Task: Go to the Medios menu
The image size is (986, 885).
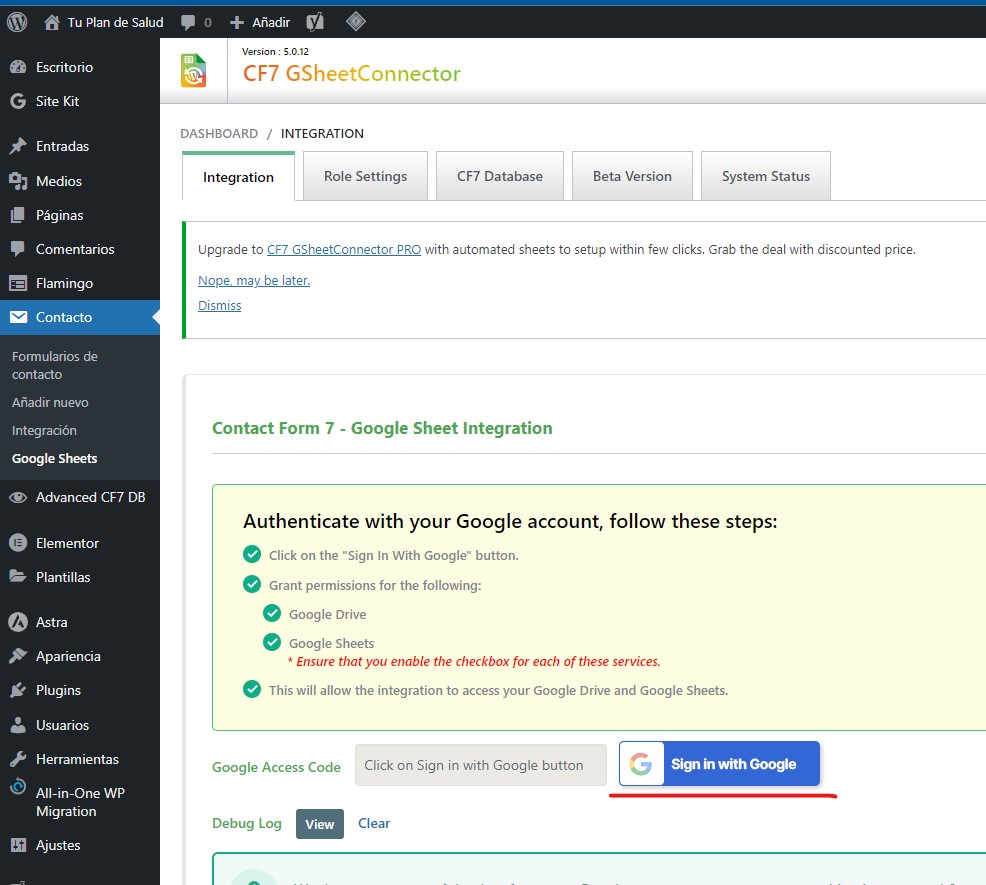Action: [x=58, y=181]
